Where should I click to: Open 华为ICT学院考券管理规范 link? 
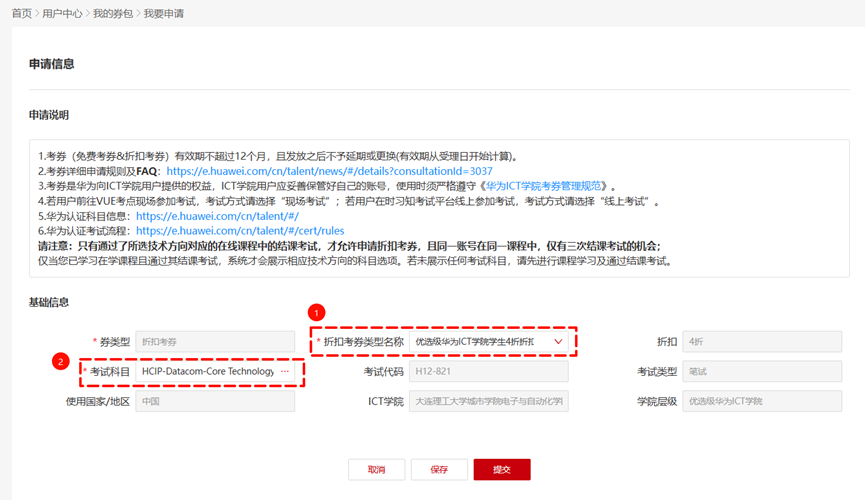click(x=543, y=186)
